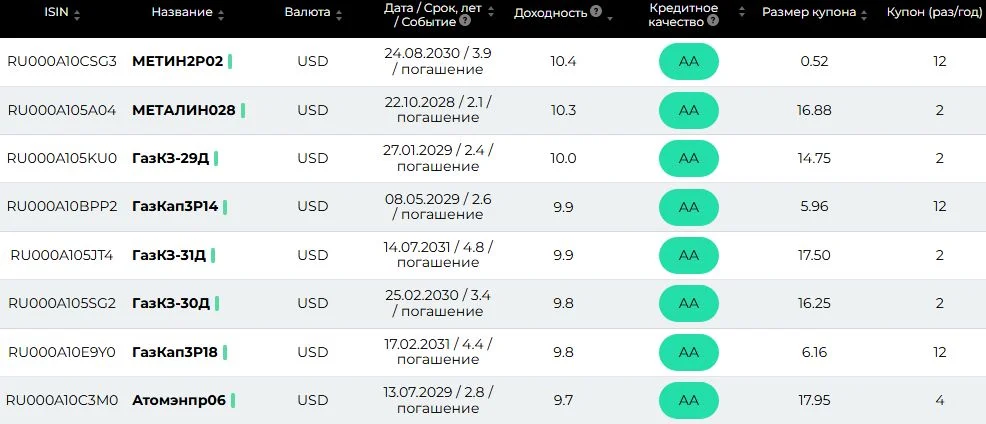Open ГазКап3Р18 bond link
986x424 pixels.
tap(175, 352)
